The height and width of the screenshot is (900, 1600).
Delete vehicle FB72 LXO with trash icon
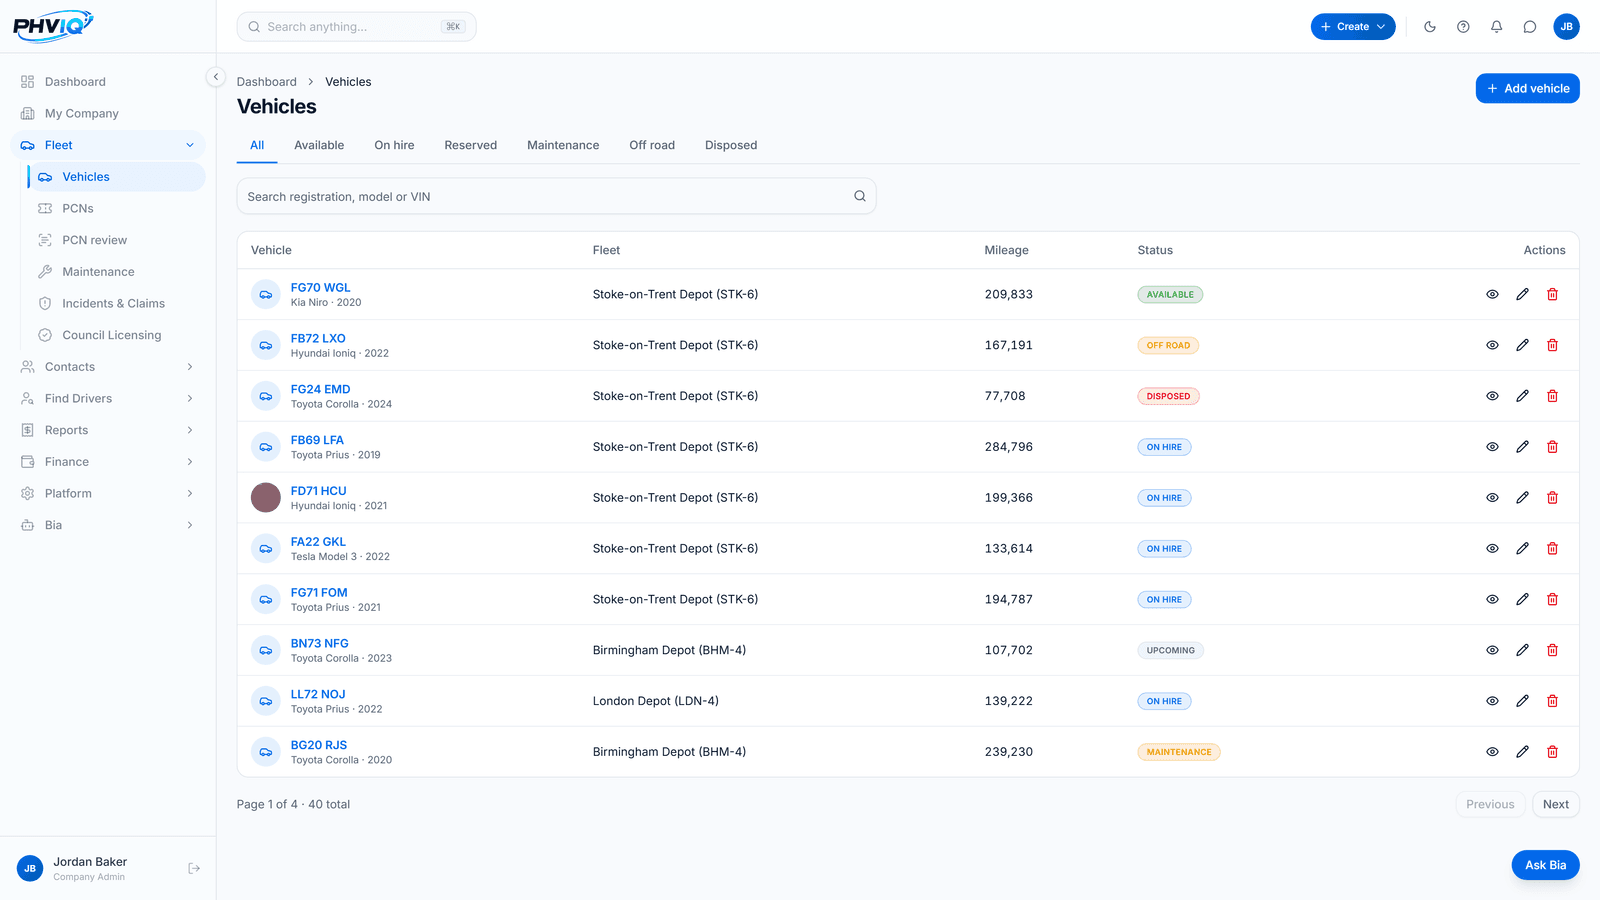[x=1553, y=345]
